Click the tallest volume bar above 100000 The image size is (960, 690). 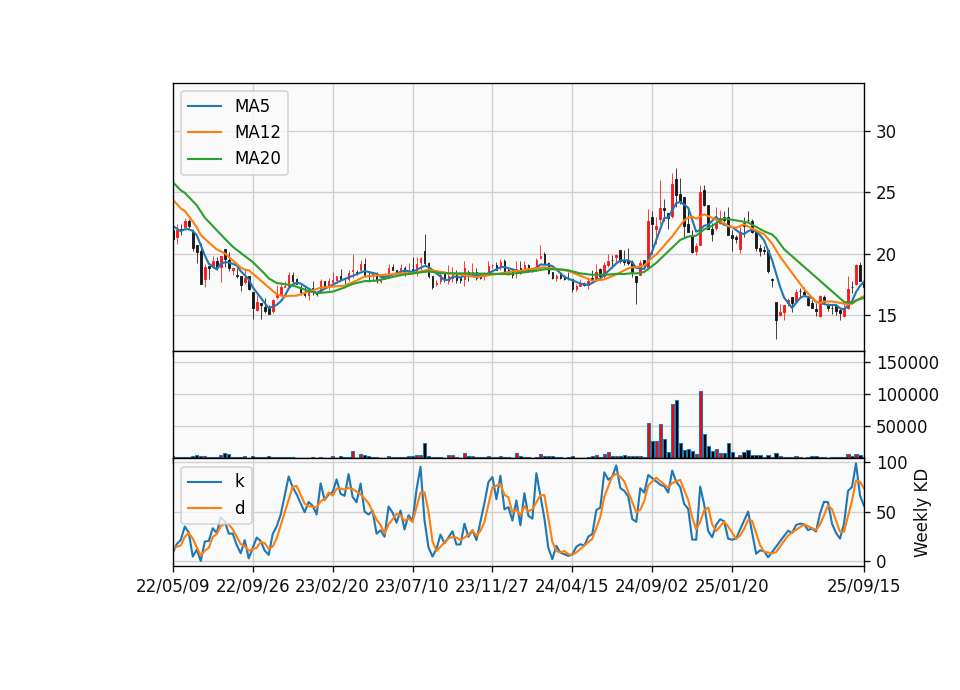coord(700,424)
